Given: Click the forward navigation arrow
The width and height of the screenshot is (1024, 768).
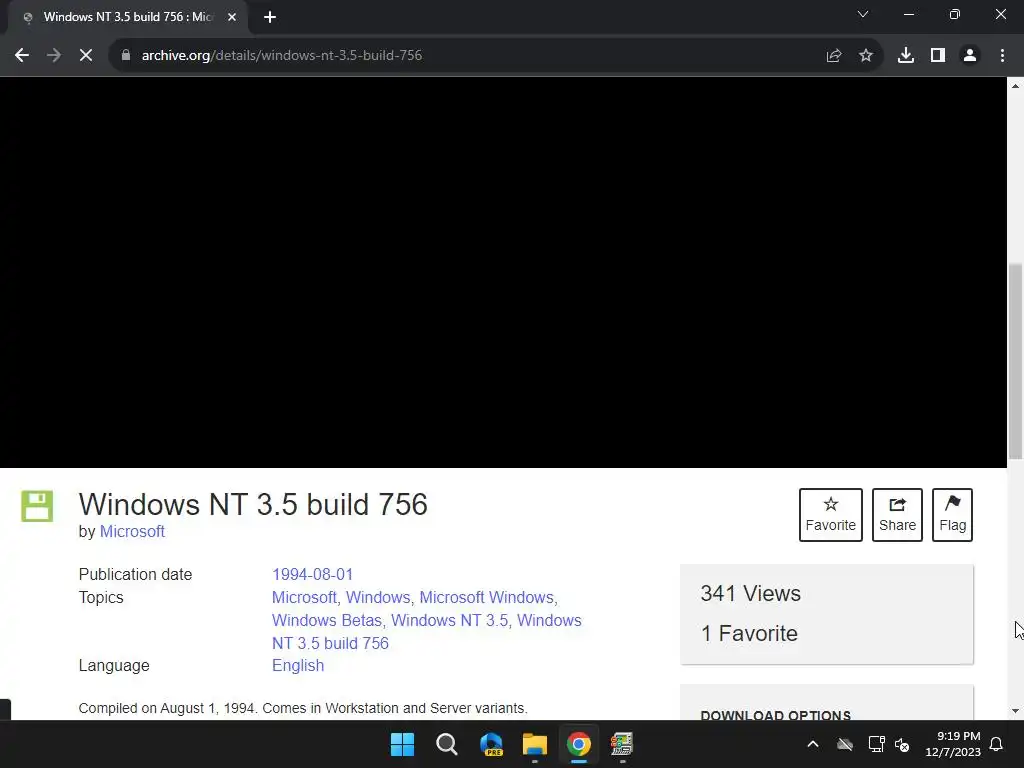Looking at the screenshot, I should [x=54, y=56].
